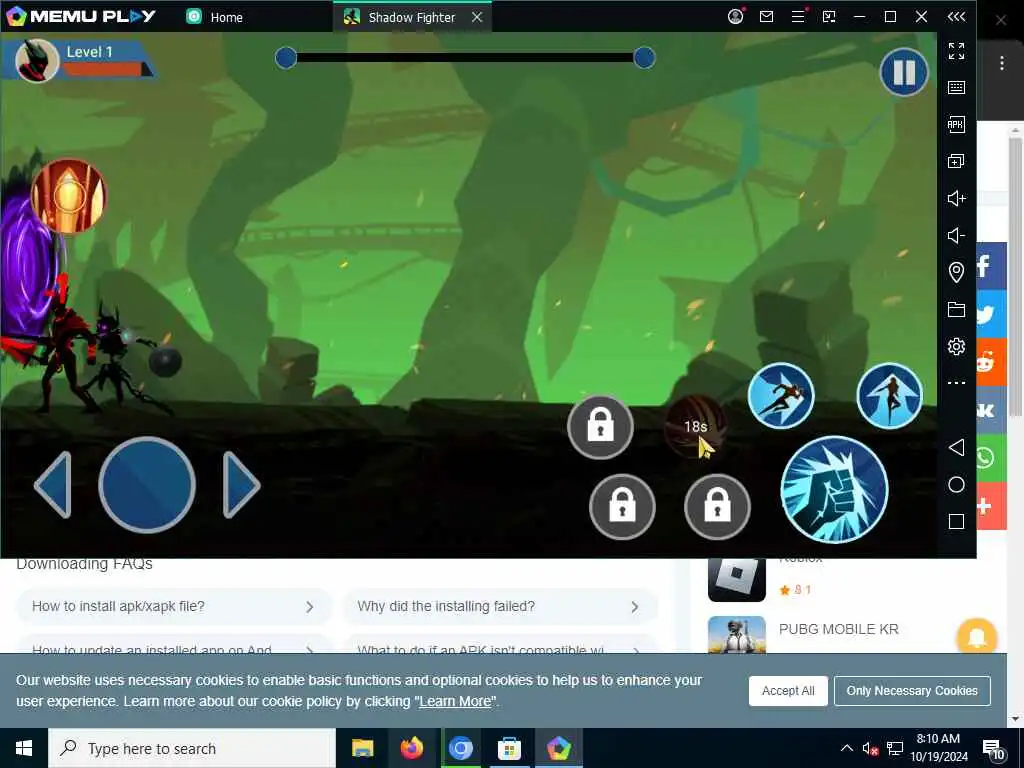Screen dimensions: 1024x768
Task: Open MEmu settings gear icon
Action: pyautogui.click(x=956, y=346)
